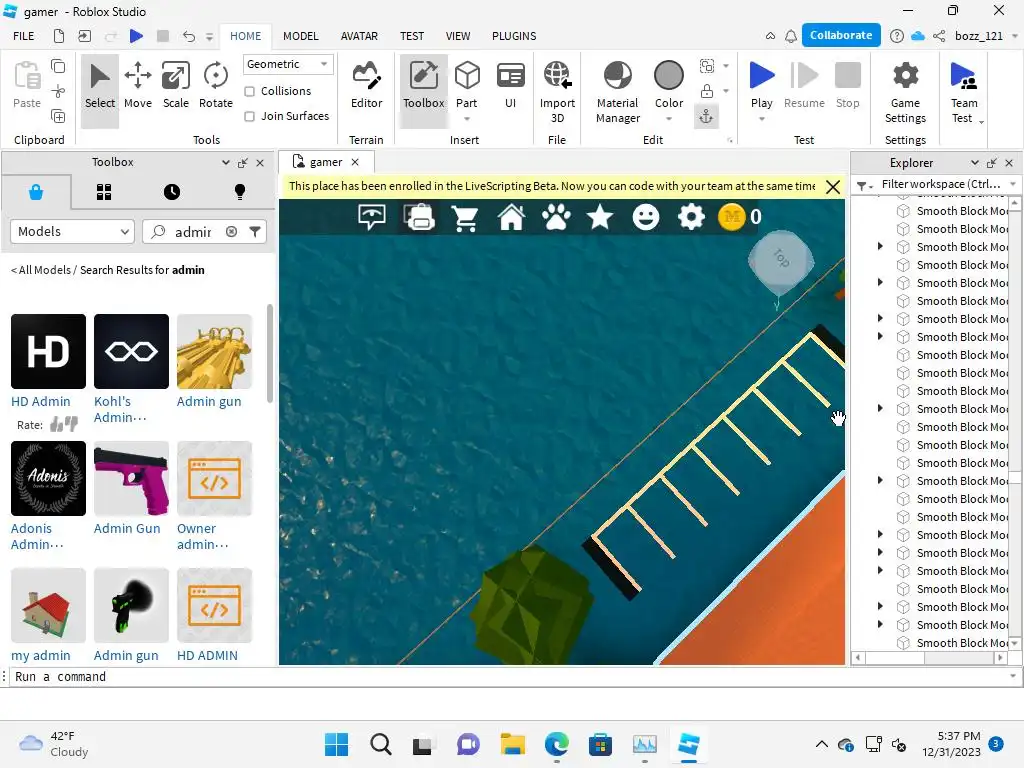Click the Cut scissors icon in Clipboard
The height and width of the screenshot is (768, 1024).
click(58, 91)
